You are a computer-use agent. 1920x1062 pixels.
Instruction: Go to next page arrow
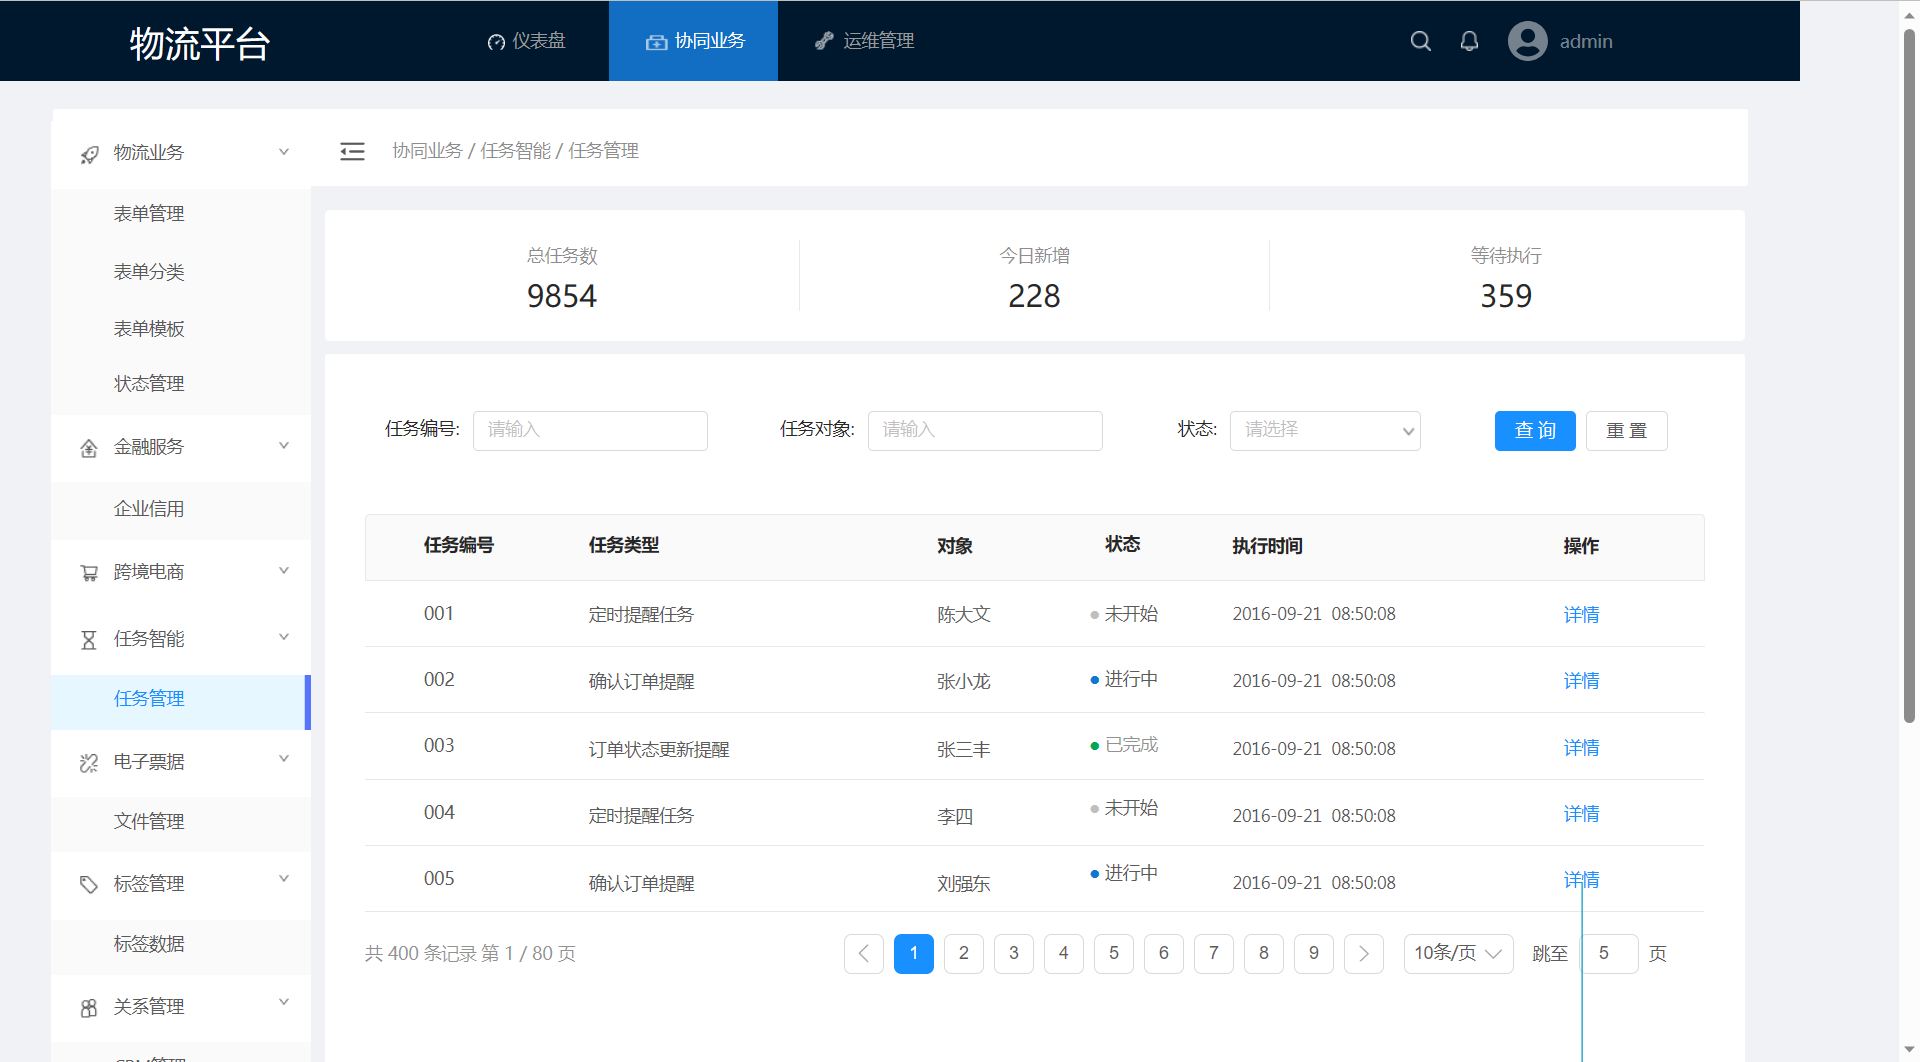(x=1364, y=954)
